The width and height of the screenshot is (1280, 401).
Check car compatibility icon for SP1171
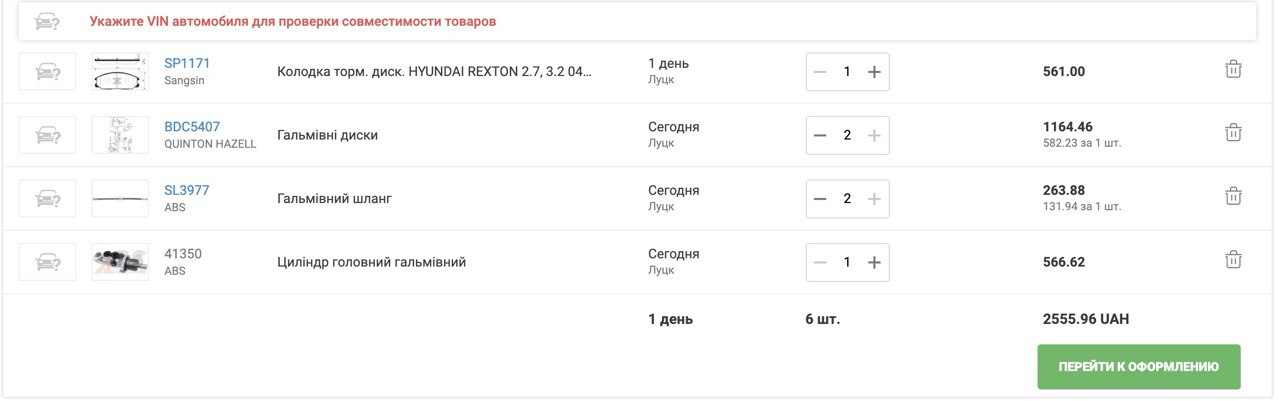coord(48,71)
